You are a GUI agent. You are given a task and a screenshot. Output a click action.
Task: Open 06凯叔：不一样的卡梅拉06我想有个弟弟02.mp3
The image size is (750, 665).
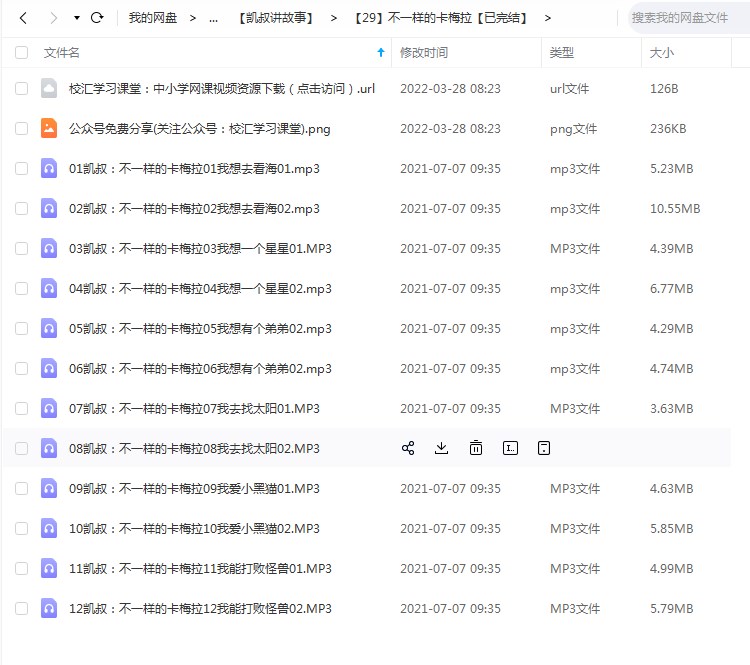(200, 369)
